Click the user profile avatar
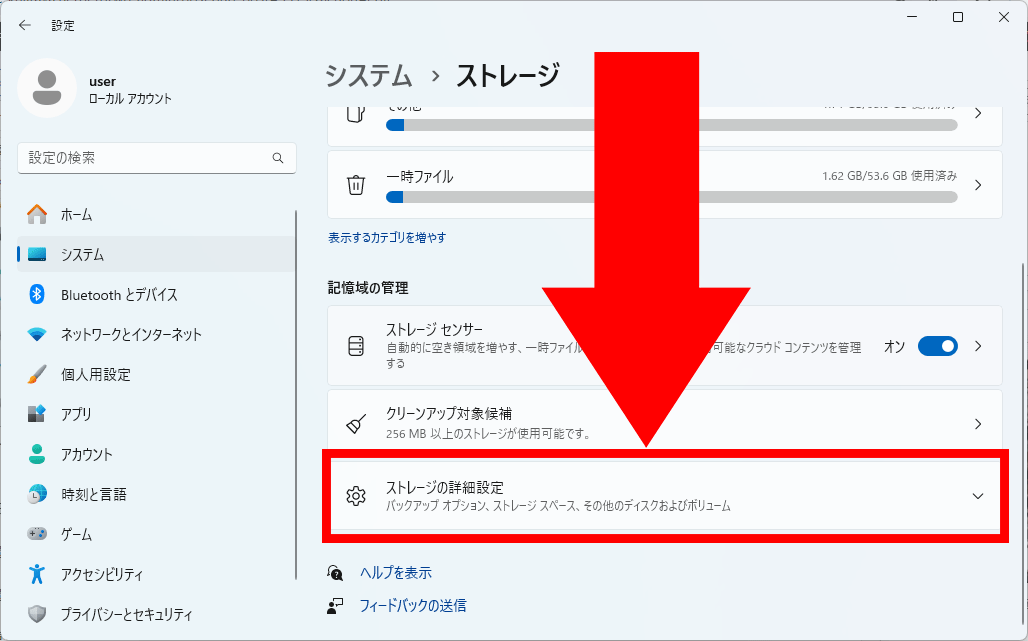Screen dimensions: 1028x641 [46, 88]
